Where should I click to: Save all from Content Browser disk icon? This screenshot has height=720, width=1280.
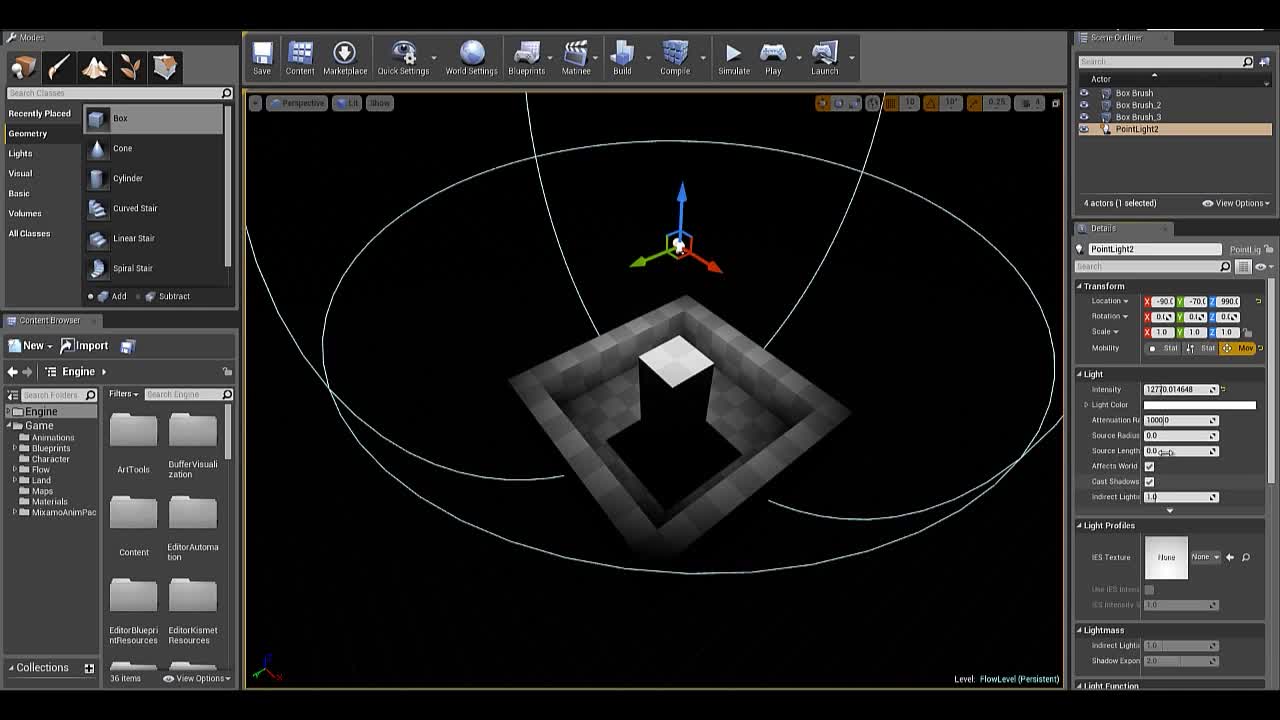(x=128, y=346)
